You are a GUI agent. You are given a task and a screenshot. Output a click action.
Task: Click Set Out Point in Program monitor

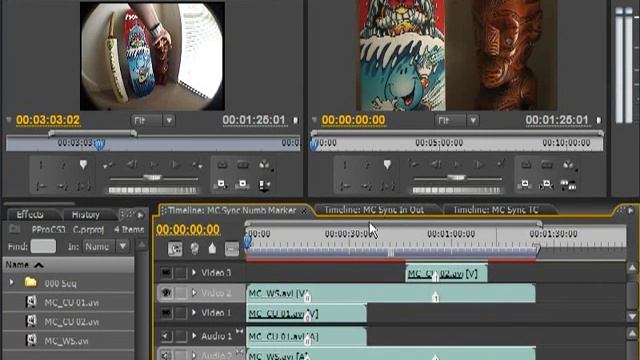[367, 165]
